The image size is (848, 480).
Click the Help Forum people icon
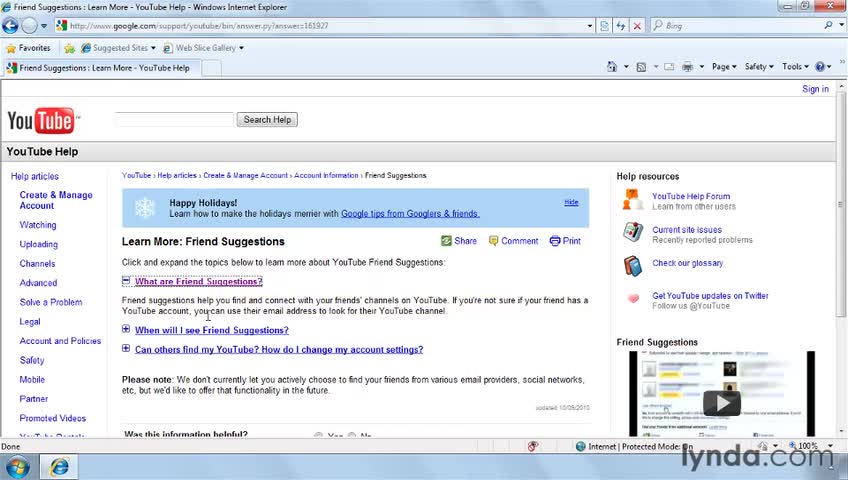[x=632, y=199]
